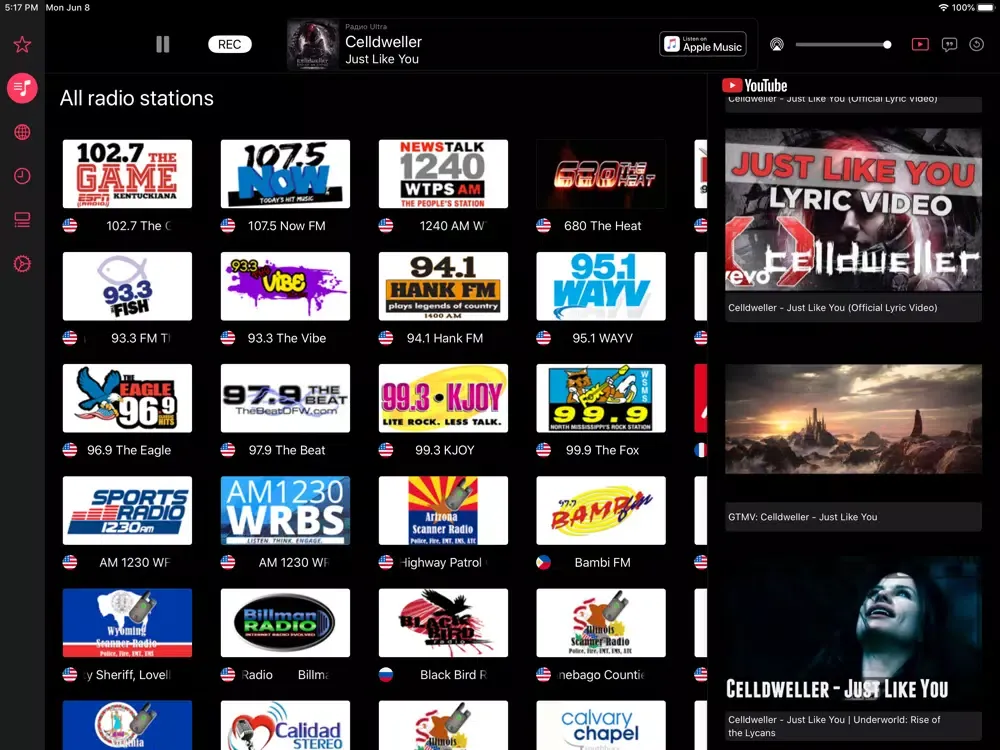
Task: Check the Wi-Fi status icon
Action: point(943,8)
